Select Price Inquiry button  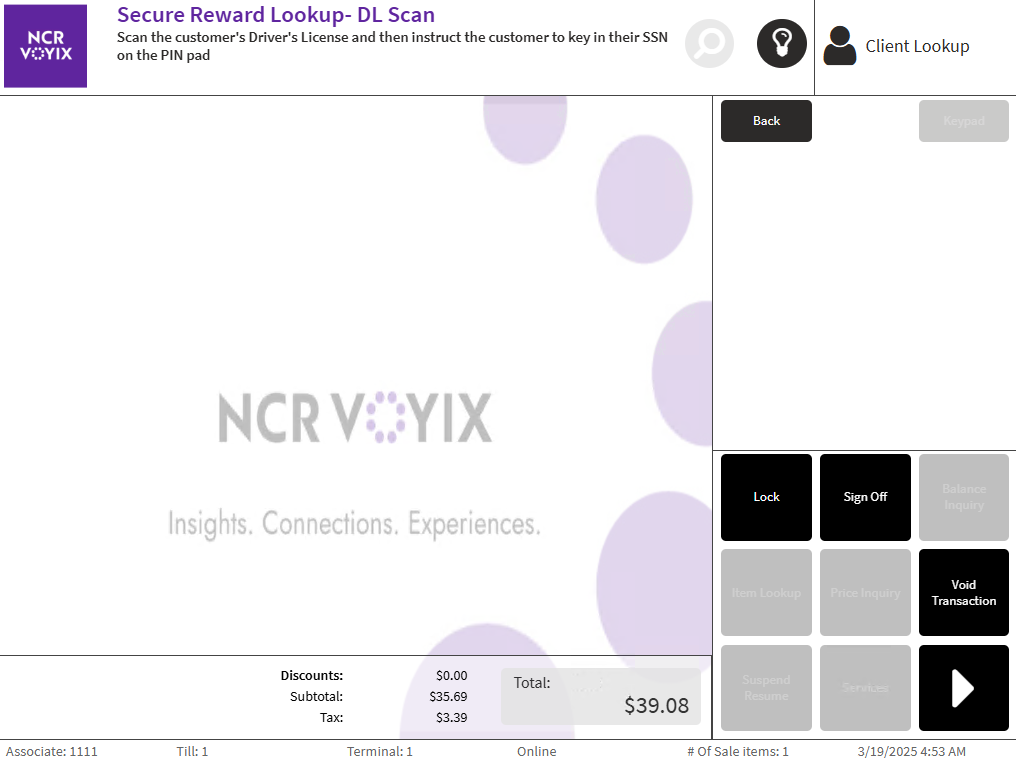pos(865,592)
